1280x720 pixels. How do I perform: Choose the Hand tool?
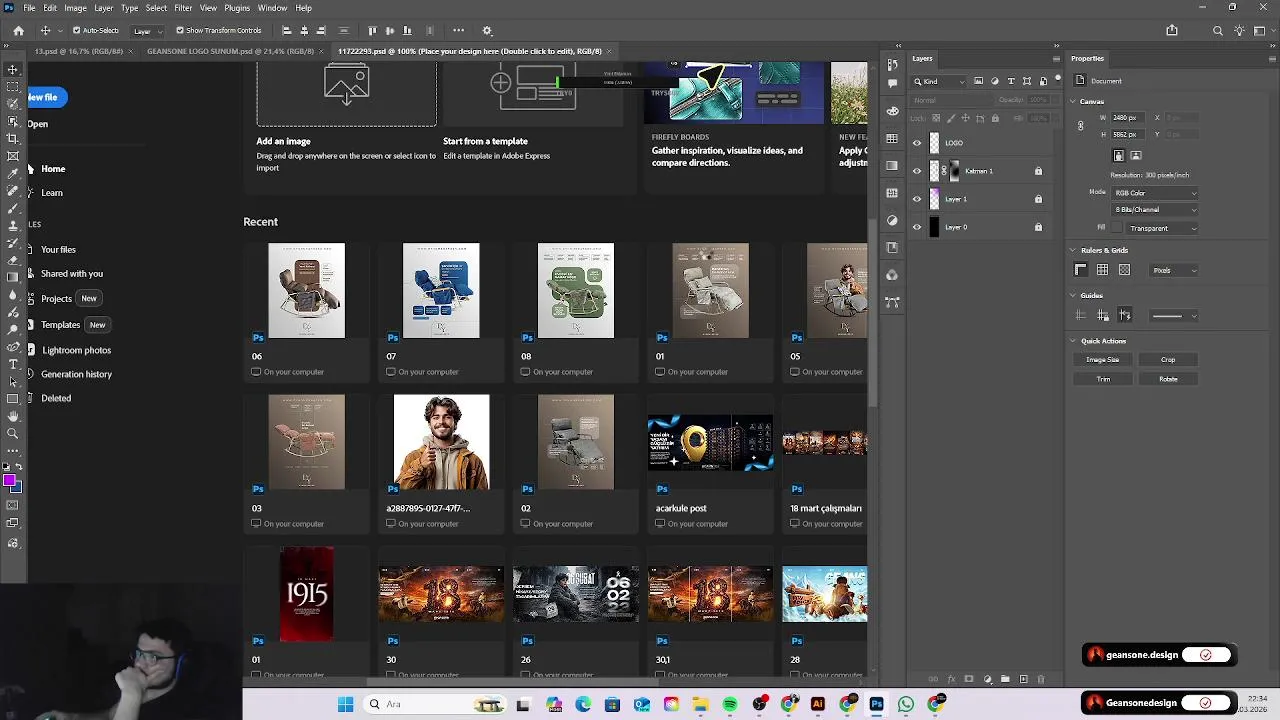[13, 416]
